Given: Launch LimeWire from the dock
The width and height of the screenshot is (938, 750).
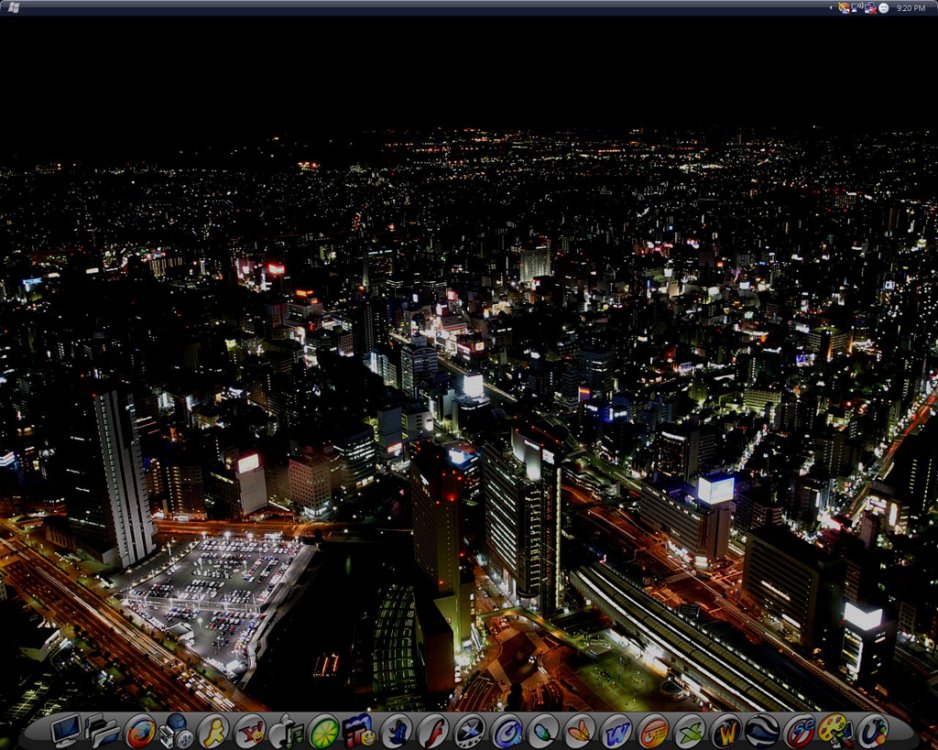Looking at the screenshot, I should coord(324,730).
